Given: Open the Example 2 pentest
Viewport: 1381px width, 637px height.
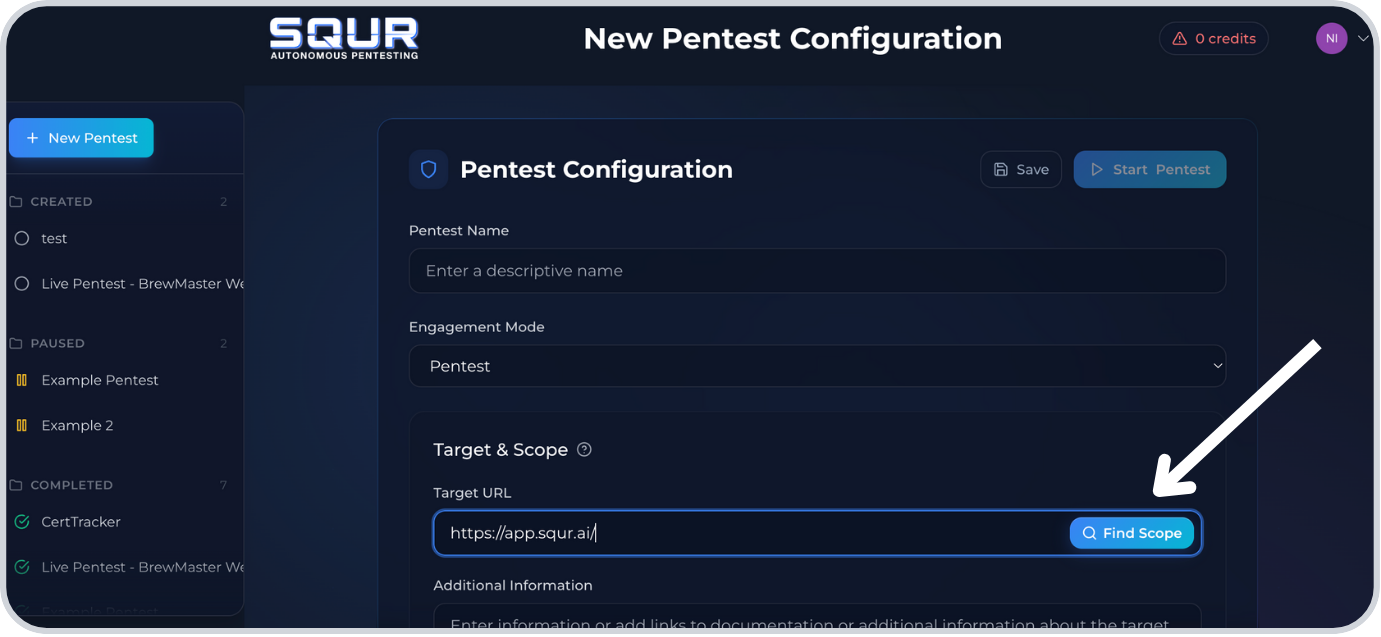Looking at the screenshot, I should pos(77,425).
